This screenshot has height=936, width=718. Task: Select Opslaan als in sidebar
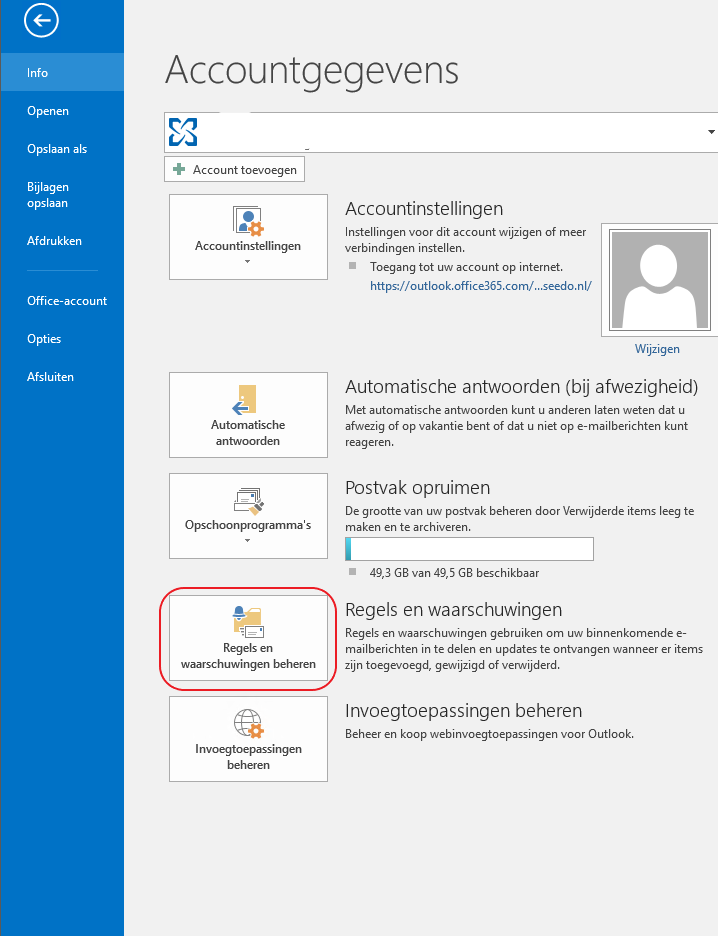click(x=57, y=149)
